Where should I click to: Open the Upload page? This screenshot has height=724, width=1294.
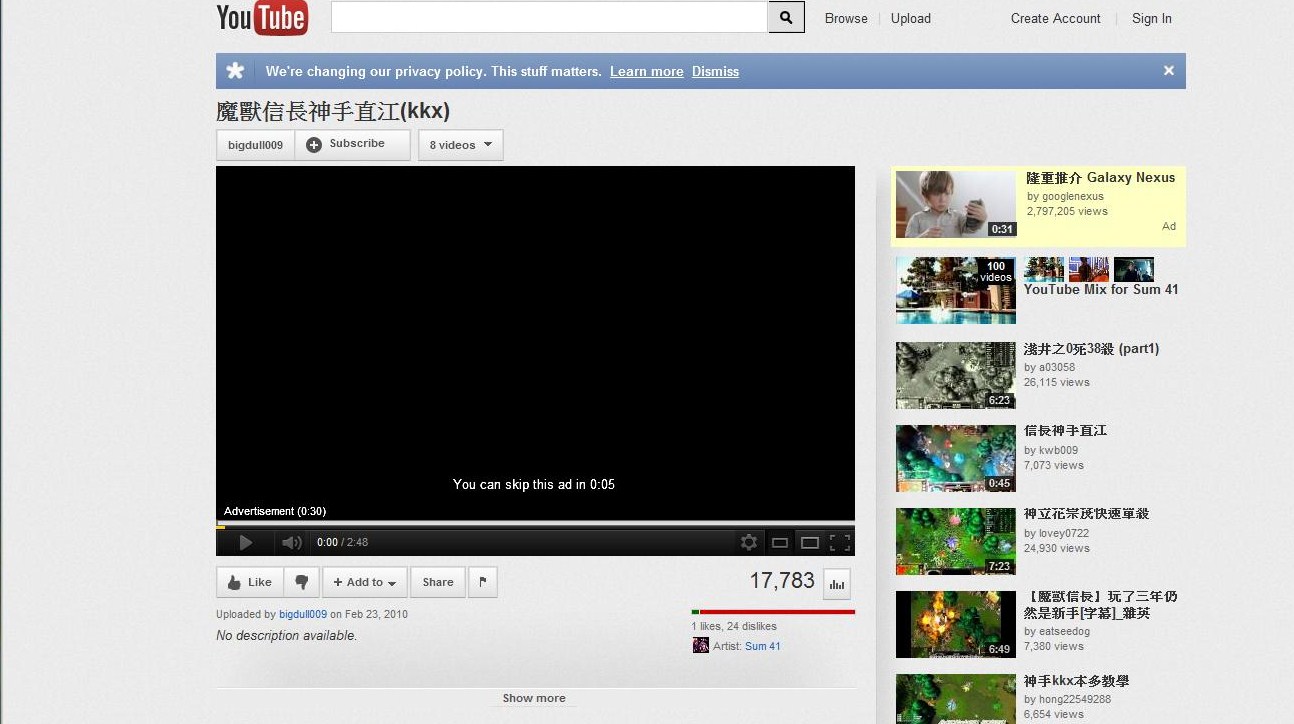[911, 18]
